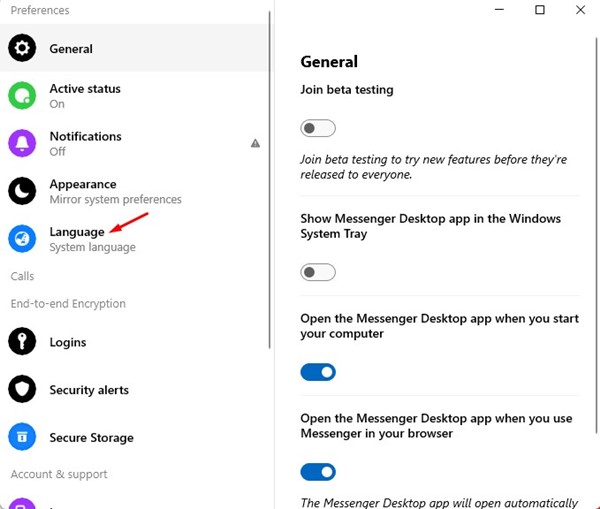Click the green Active status icon
600x509 pixels.
[22, 95]
